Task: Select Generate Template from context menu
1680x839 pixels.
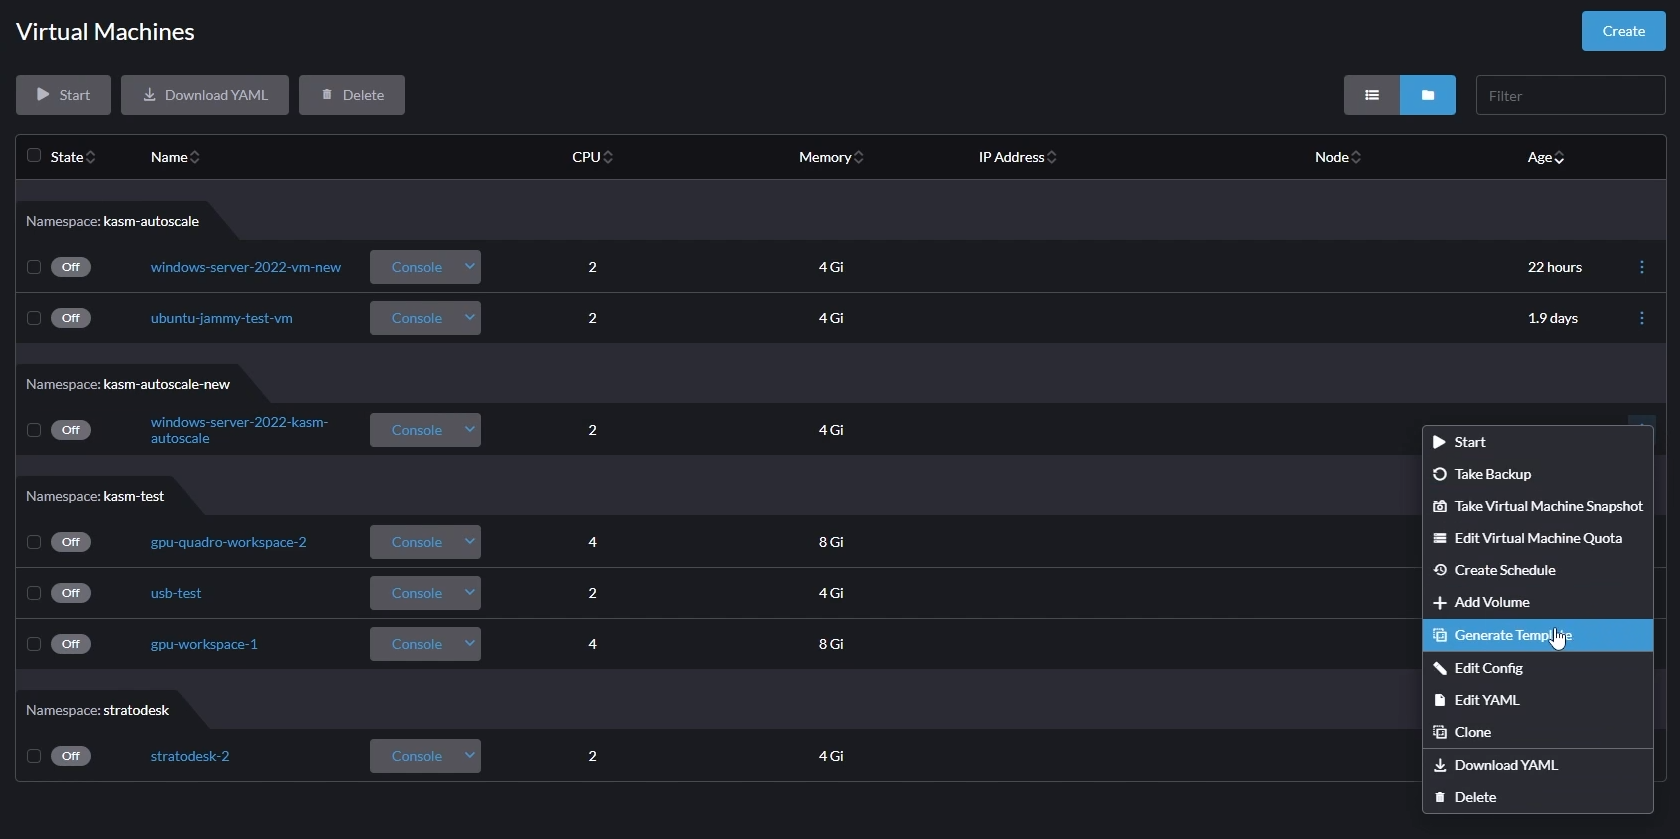Action: [1512, 635]
